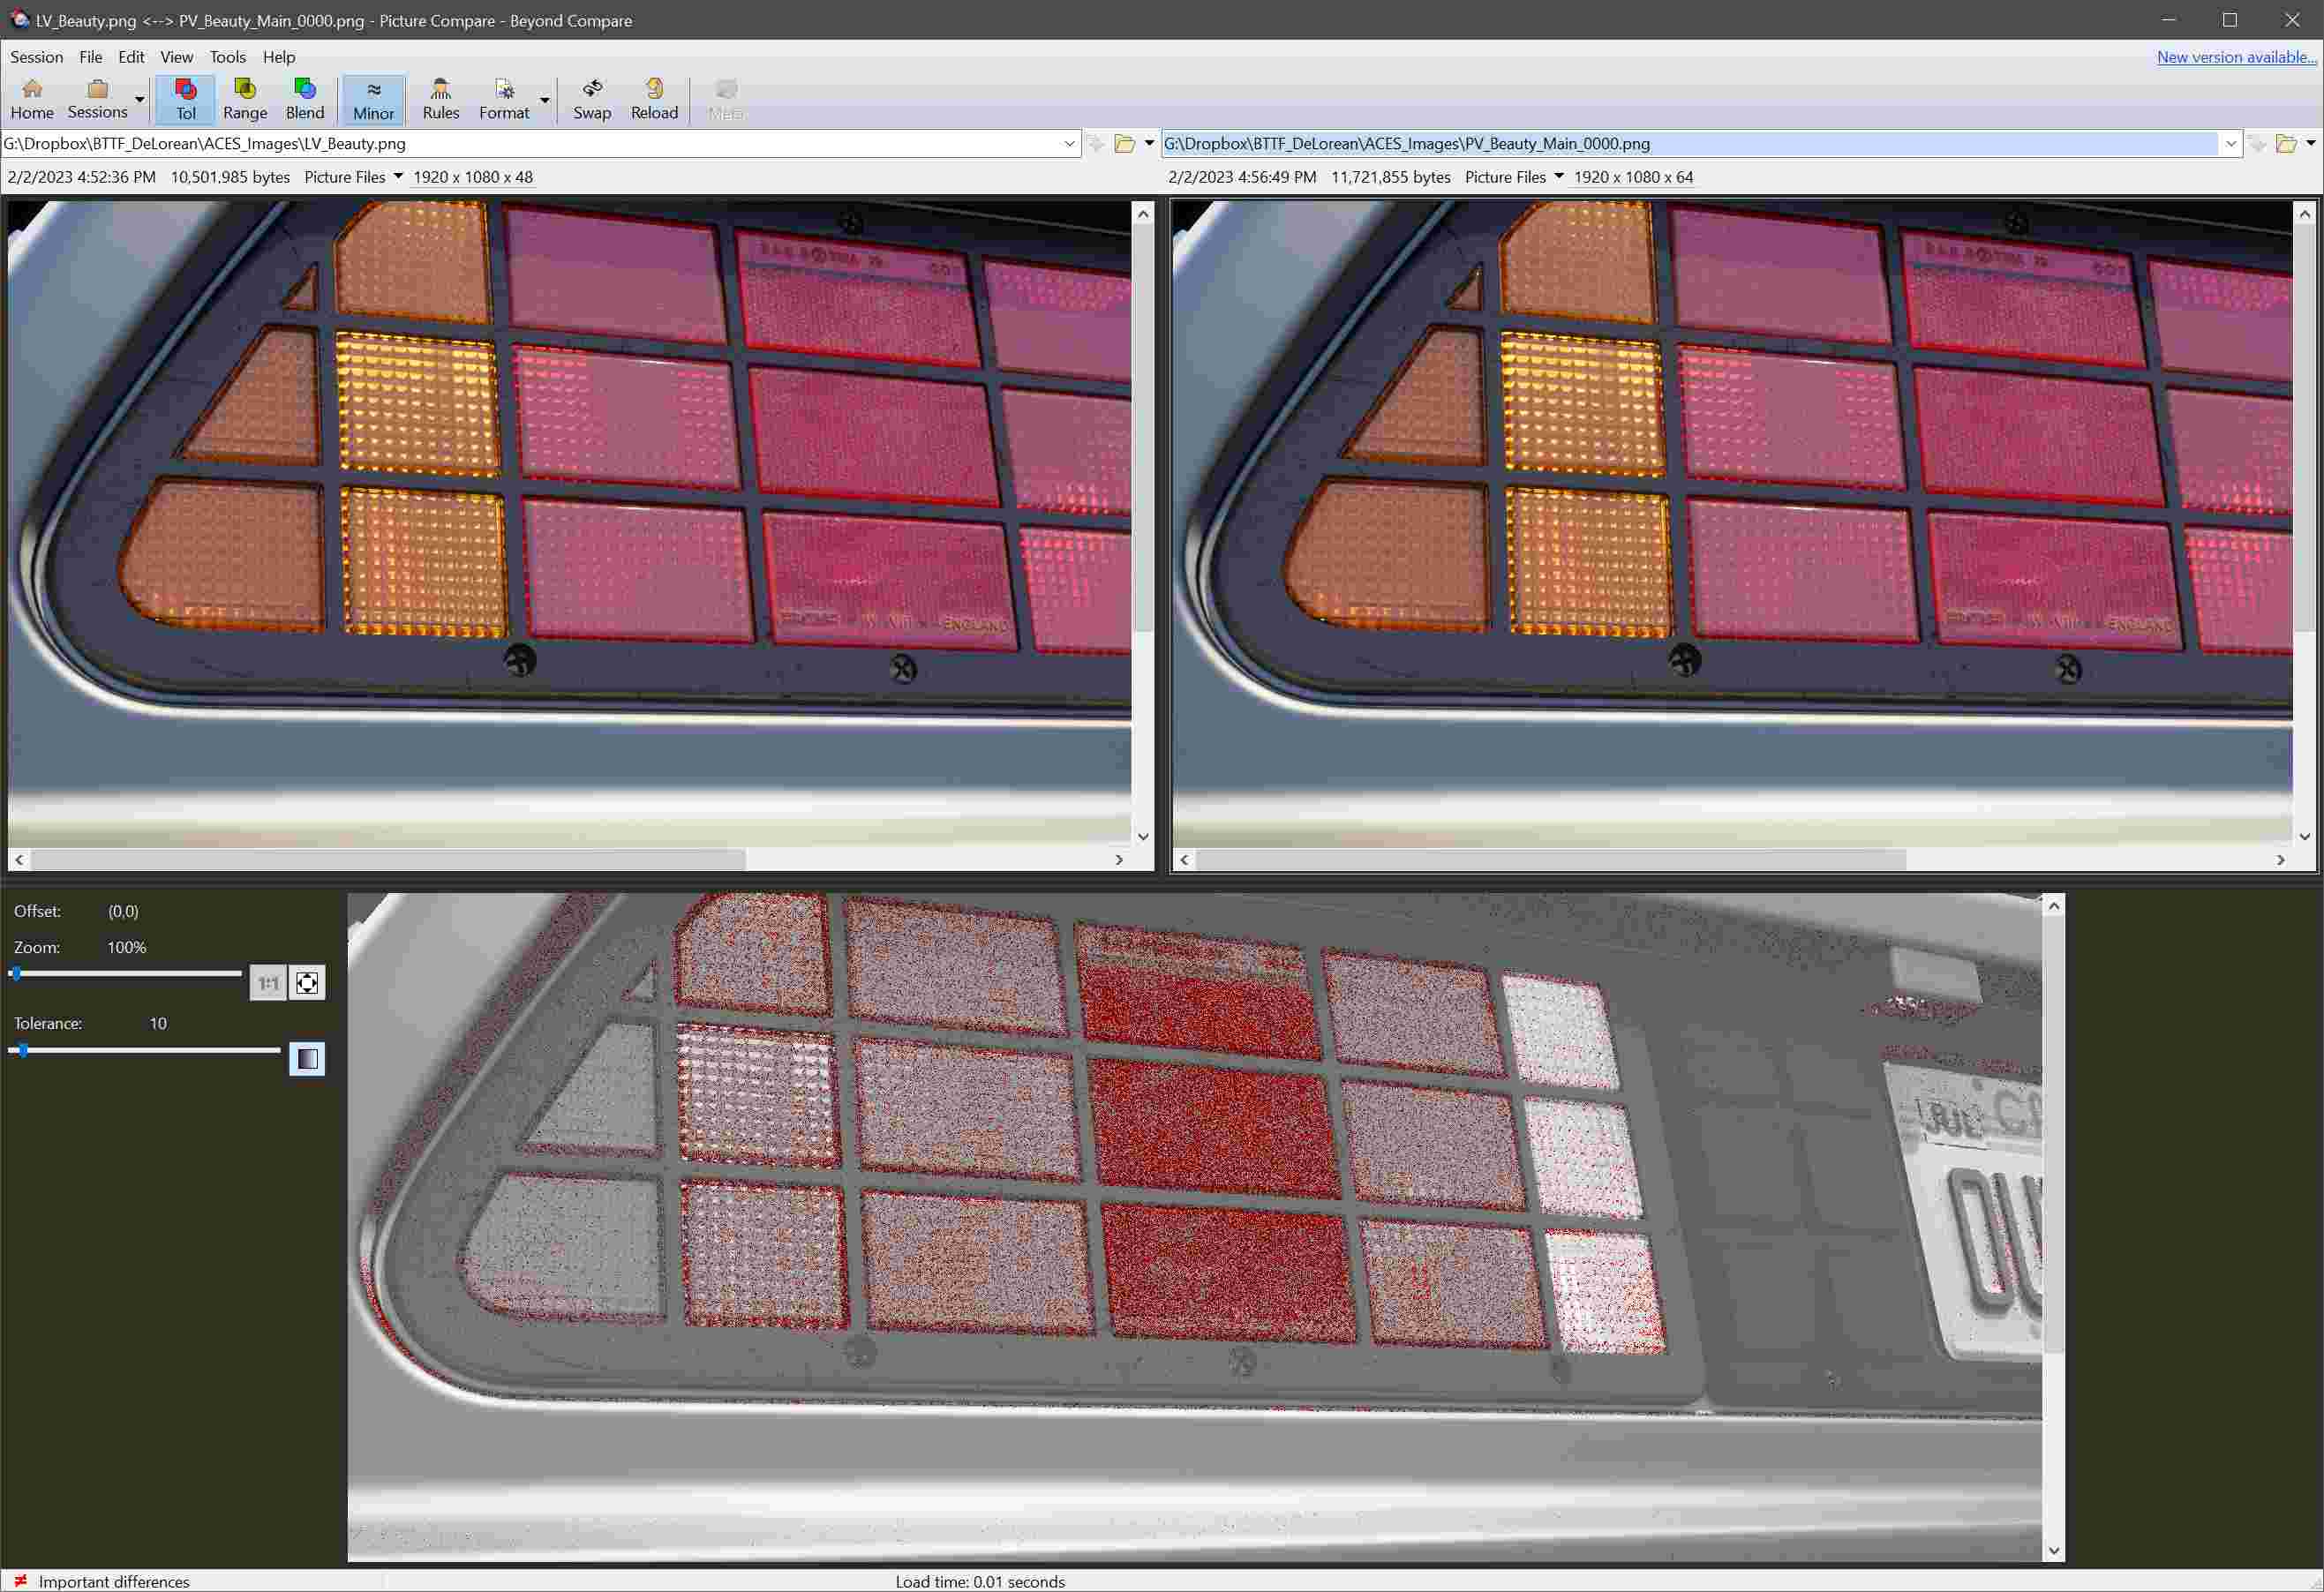Select the Range comparison mode
The image size is (2324, 1592).
[x=245, y=98]
